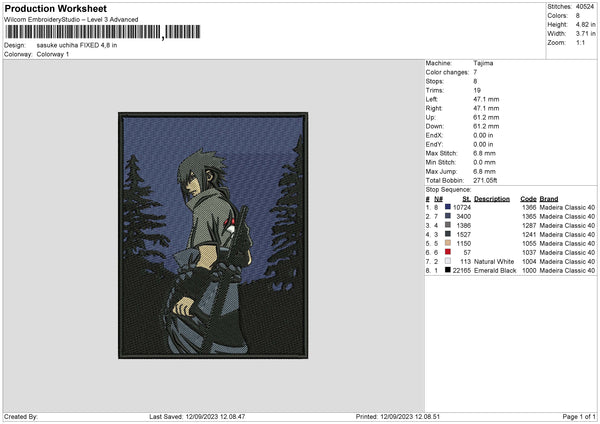Click the 'Brand' column header
Image resolution: width=600 pixels, height=424 pixels.
[x=549, y=199]
